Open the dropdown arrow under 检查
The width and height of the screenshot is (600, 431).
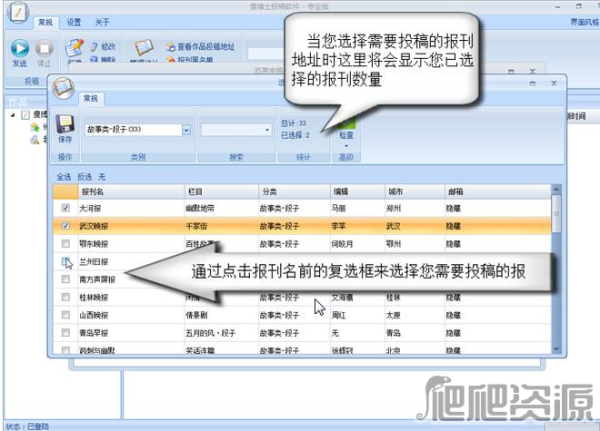point(346,146)
